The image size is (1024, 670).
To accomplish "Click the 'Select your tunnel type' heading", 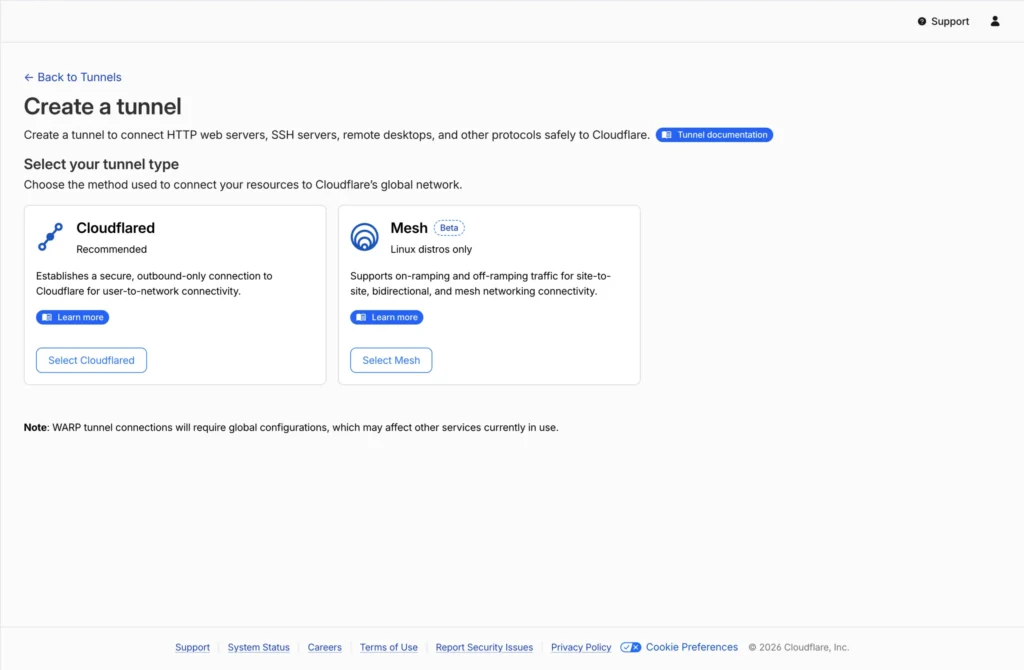I will click(x=101, y=164).
